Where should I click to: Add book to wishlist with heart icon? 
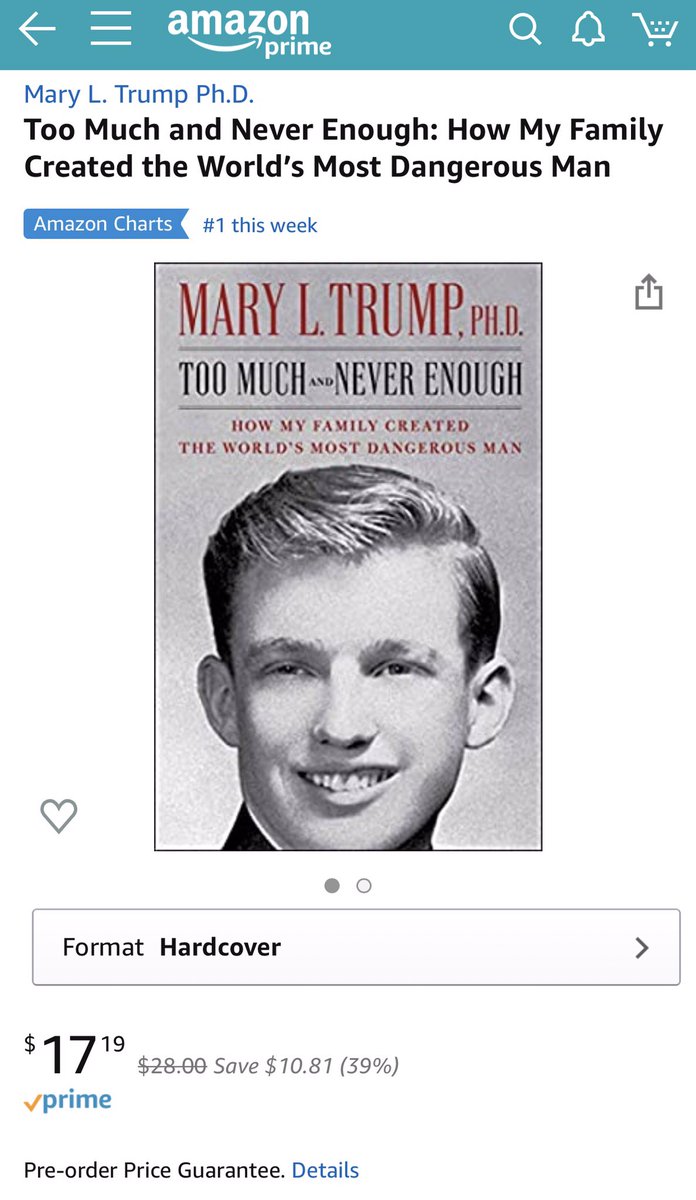[x=59, y=816]
